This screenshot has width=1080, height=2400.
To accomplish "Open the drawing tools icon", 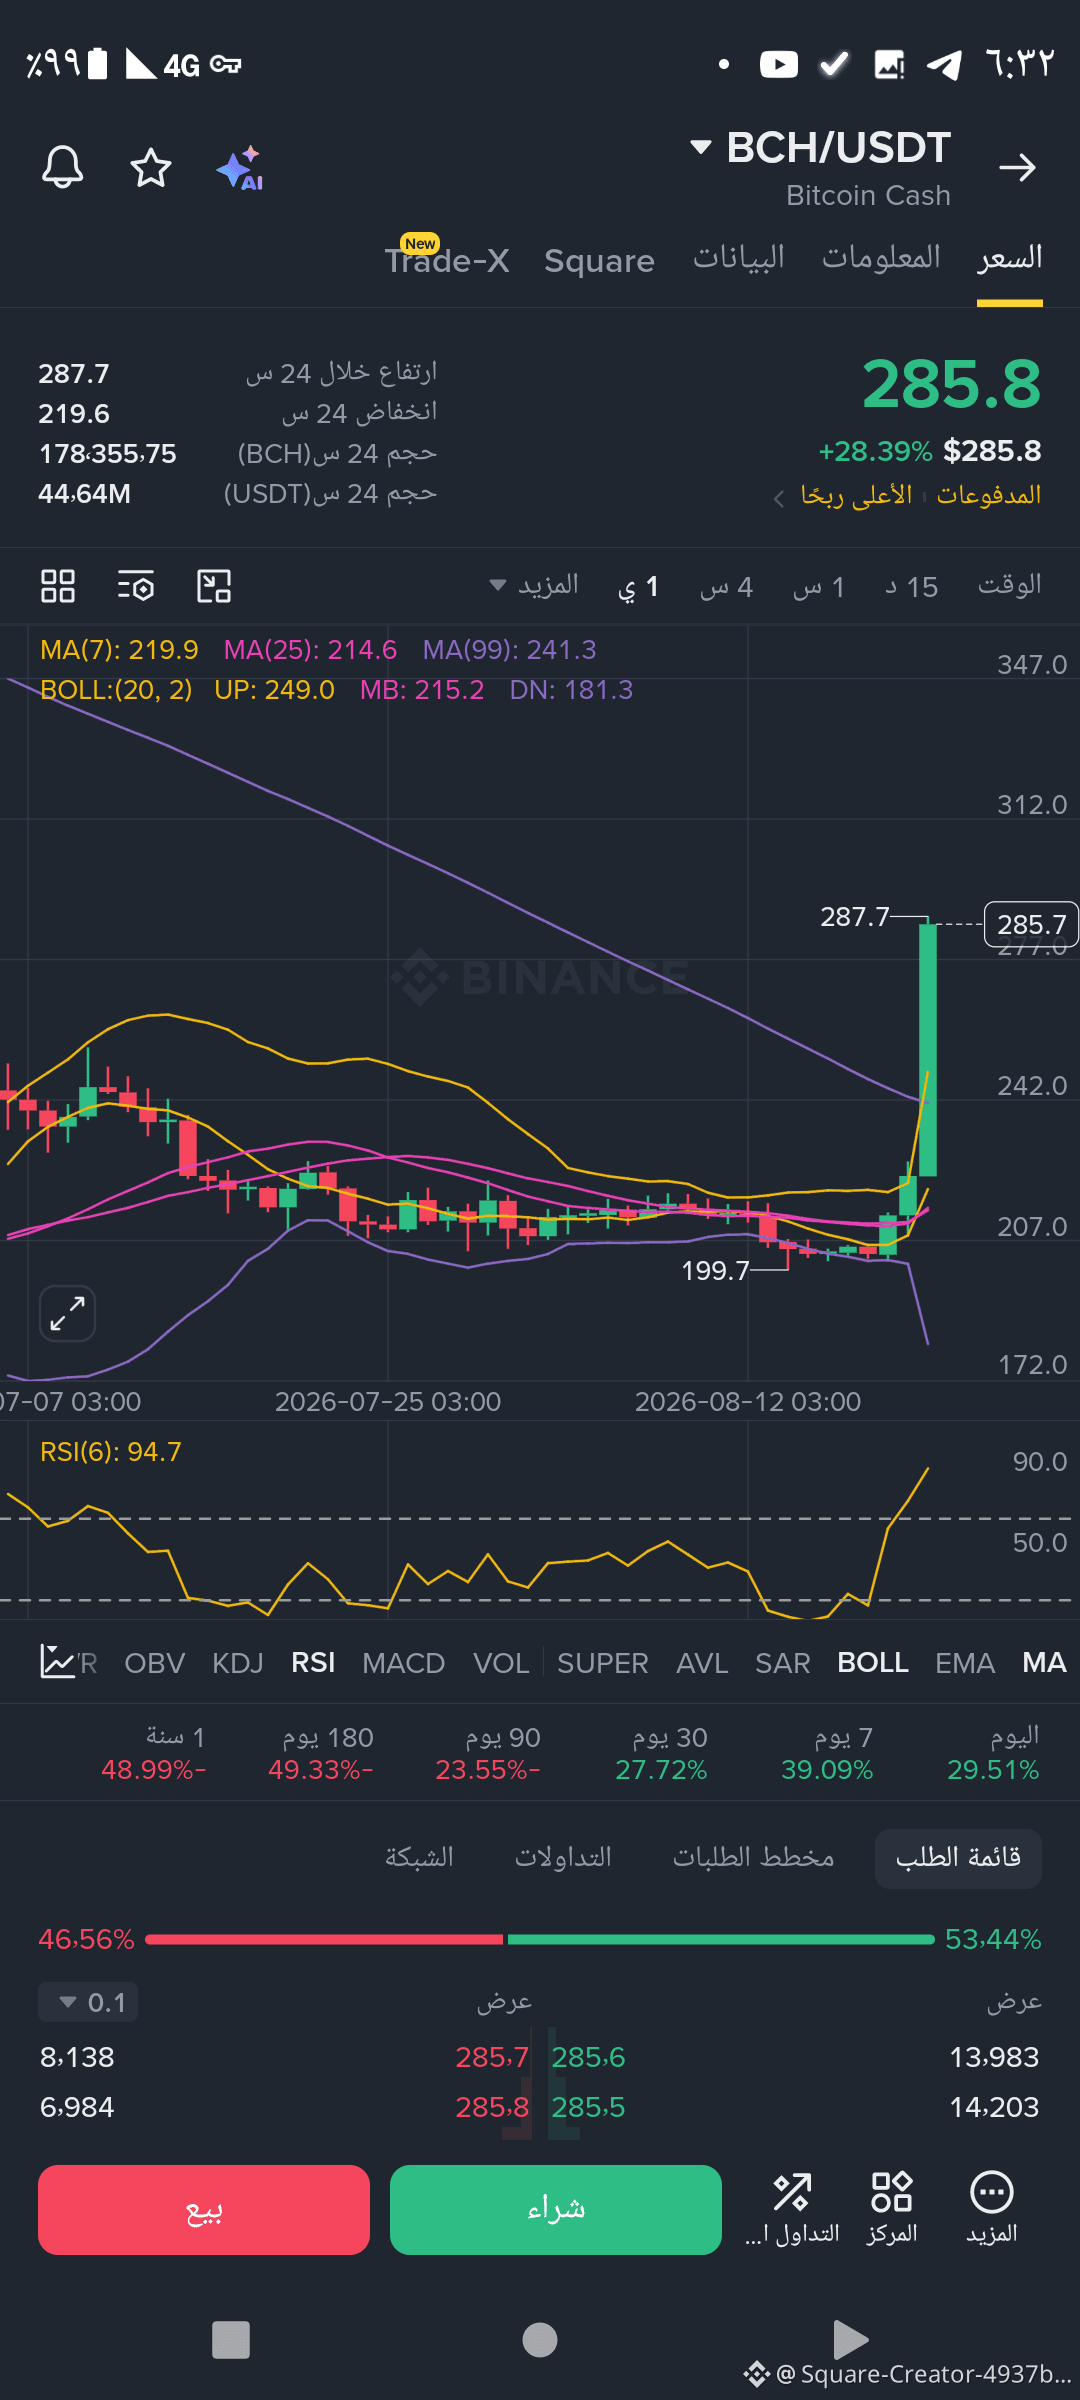I will (x=214, y=586).
